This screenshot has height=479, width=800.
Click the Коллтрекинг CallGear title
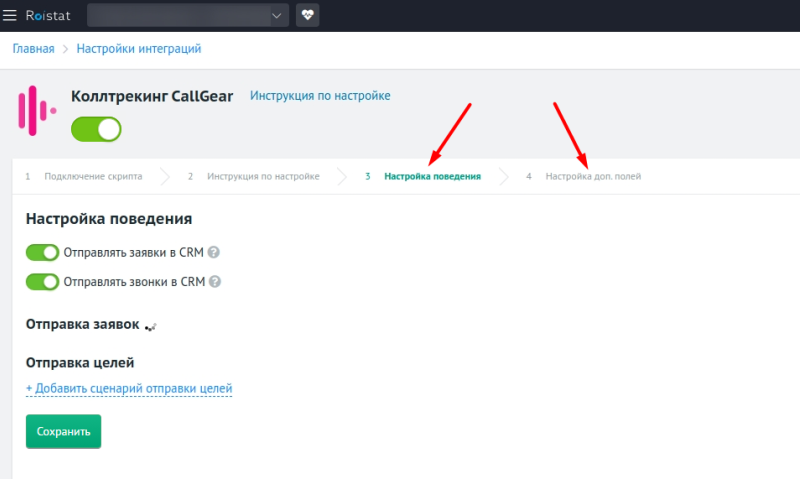(x=152, y=96)
